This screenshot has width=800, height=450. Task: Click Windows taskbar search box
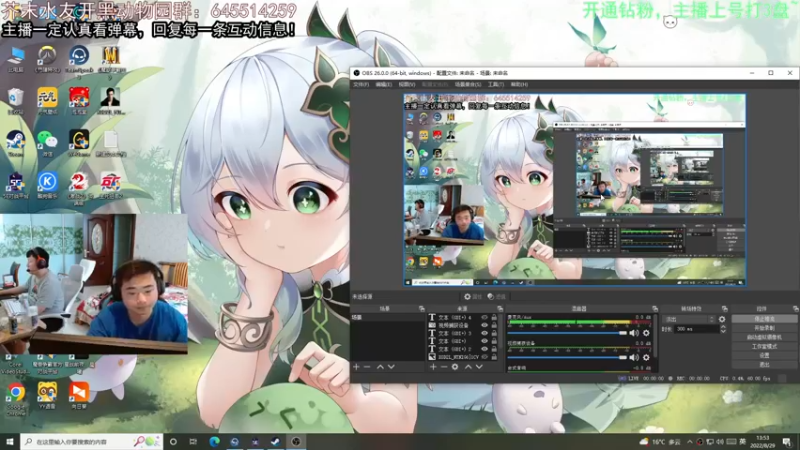[x=92, y=441]
